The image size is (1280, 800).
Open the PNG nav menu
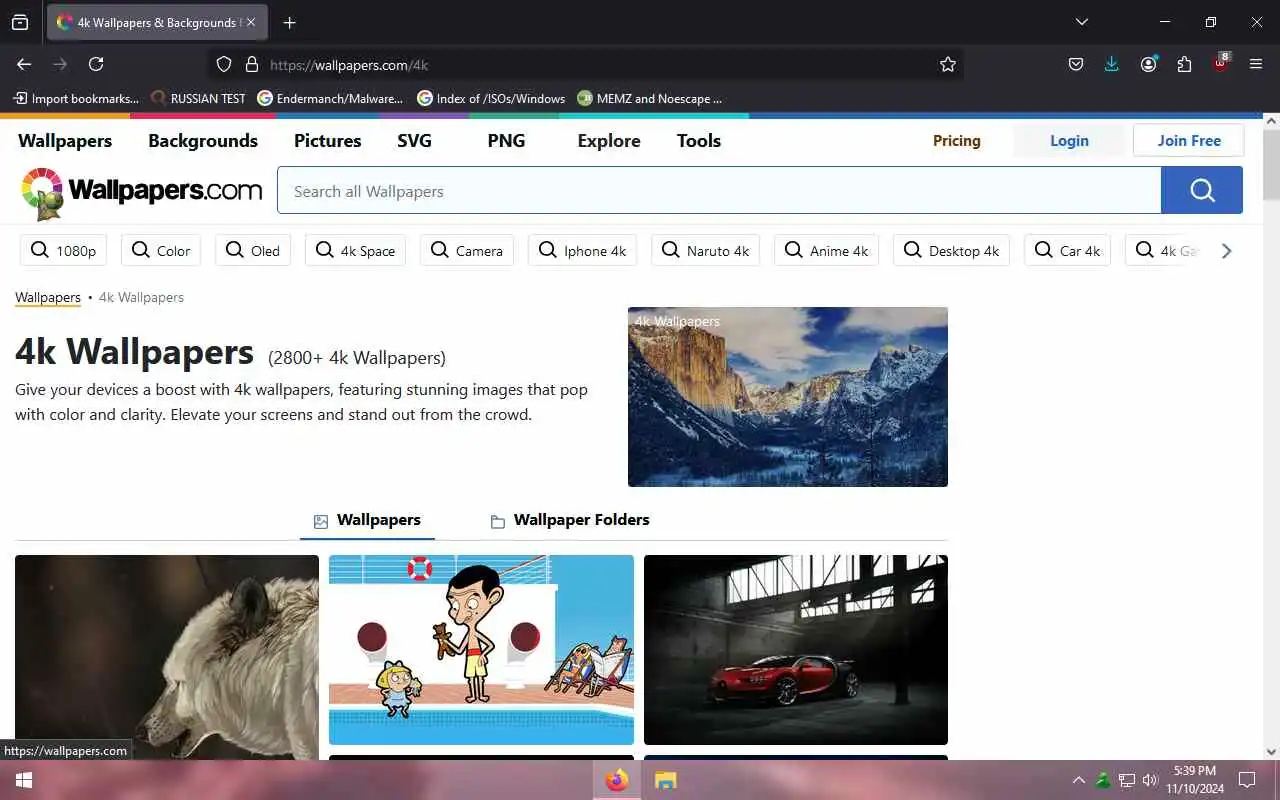click(x=506, y=141)
